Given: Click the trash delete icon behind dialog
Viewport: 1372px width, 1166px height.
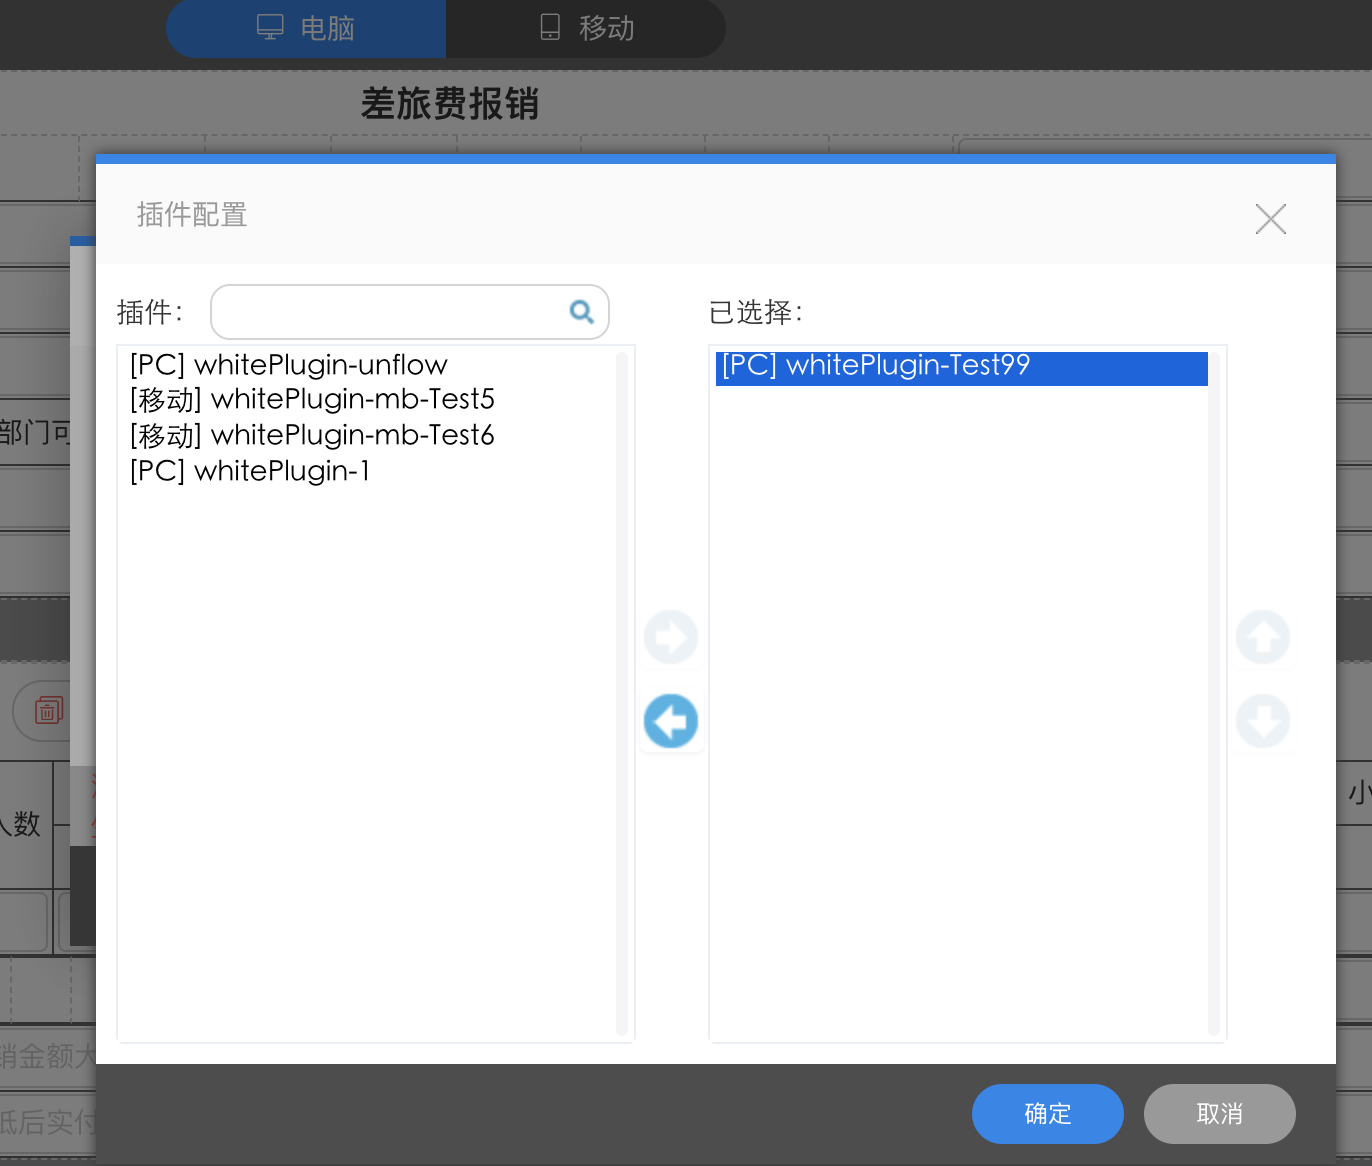Looking at the screenshot, I should (49, 711).
